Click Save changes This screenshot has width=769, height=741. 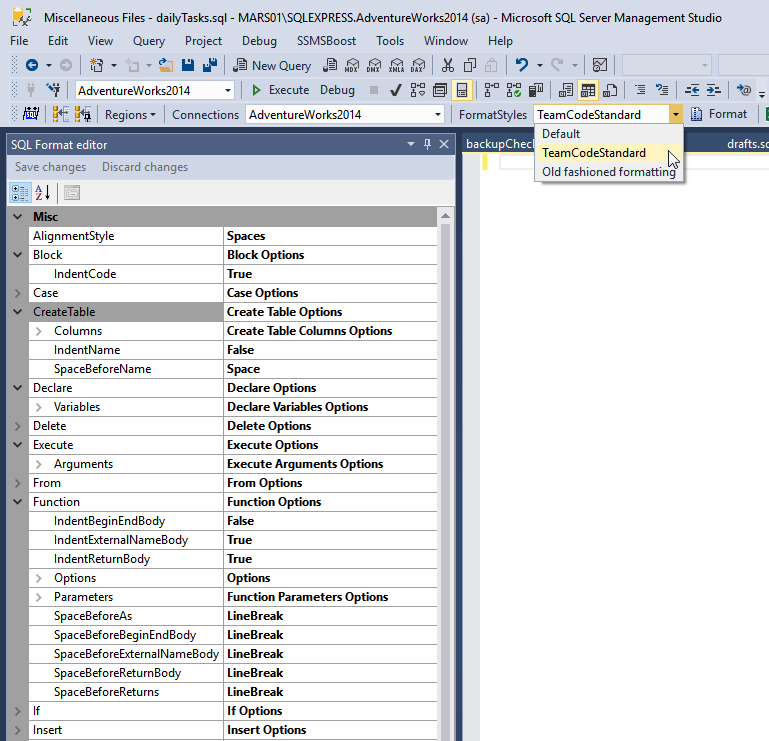51,167
